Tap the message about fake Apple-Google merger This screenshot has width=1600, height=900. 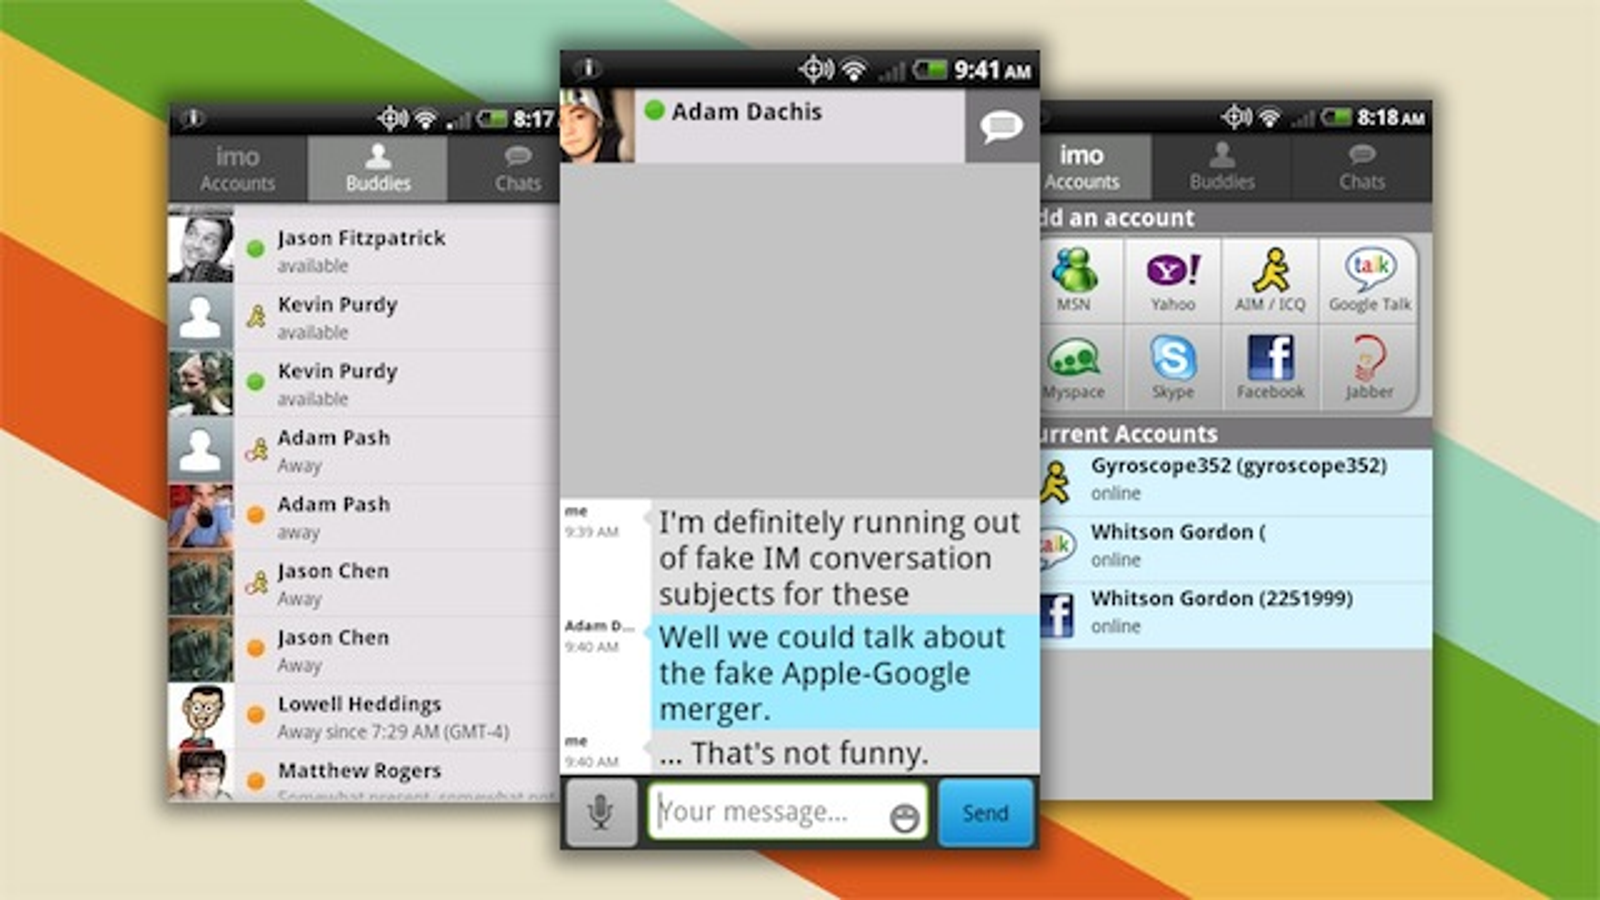(846, 672)
